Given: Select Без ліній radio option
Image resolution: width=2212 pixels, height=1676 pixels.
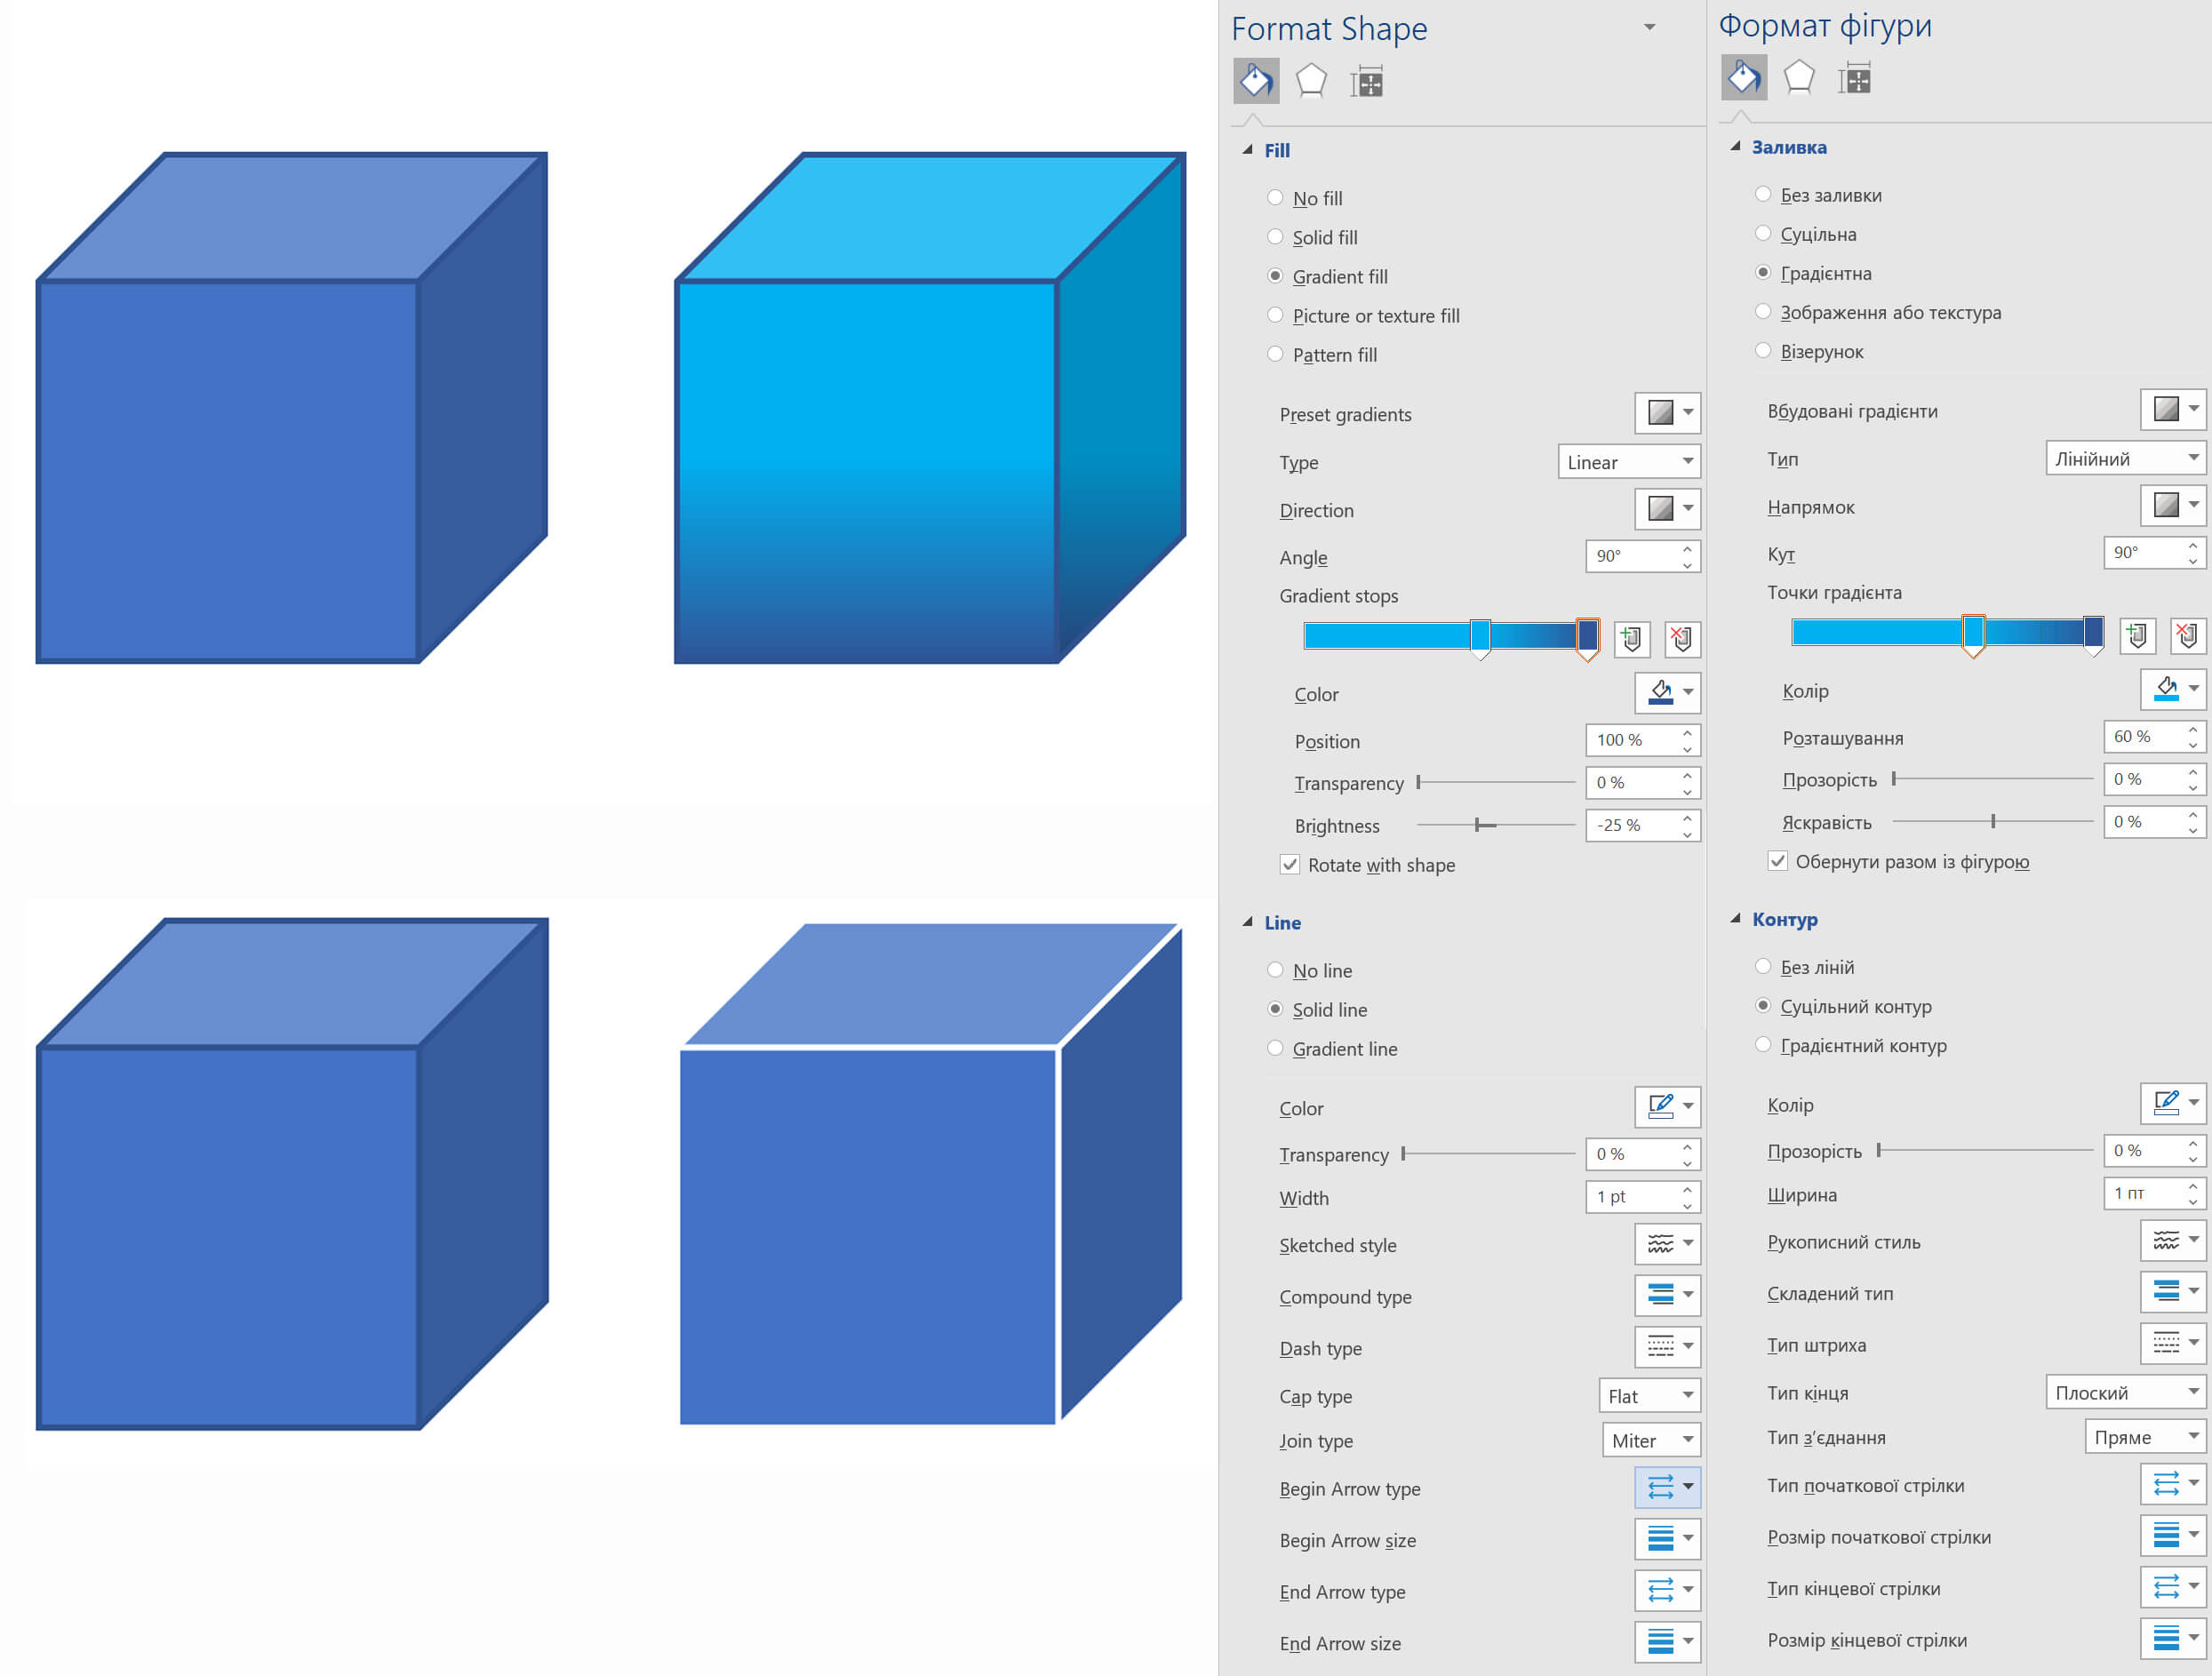Looking at the screenshot, I should [x=1763, y=966].
